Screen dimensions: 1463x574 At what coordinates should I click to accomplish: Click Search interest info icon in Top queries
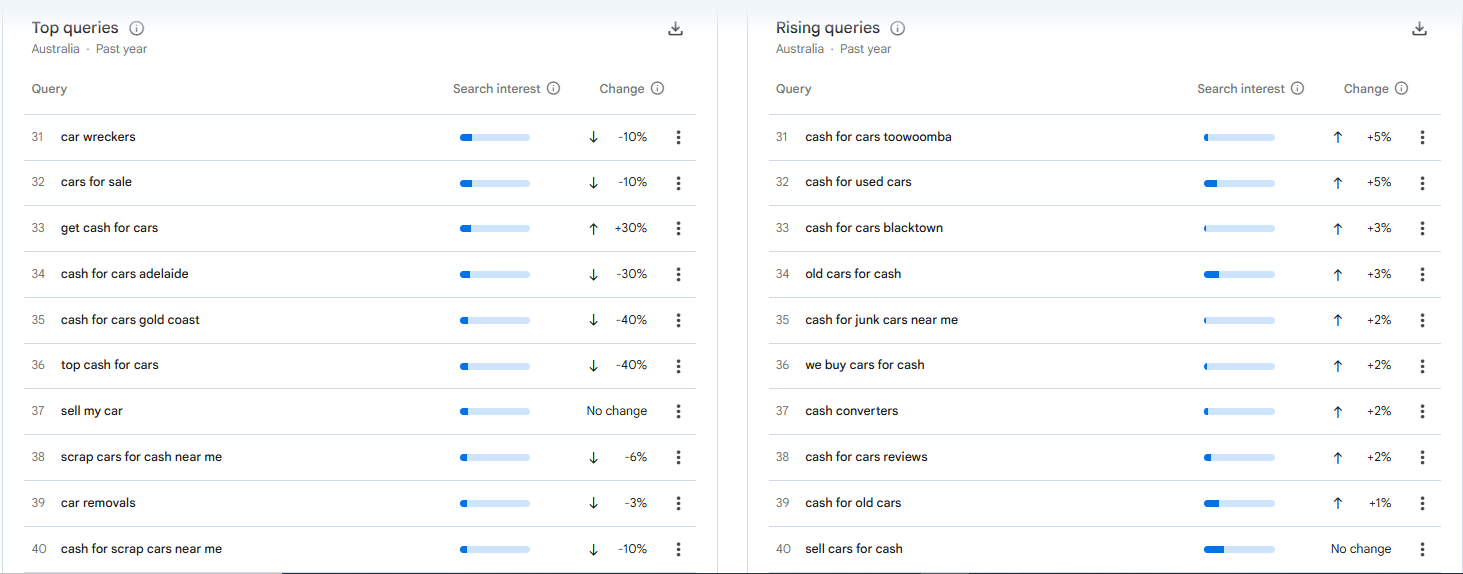(554, 88)
